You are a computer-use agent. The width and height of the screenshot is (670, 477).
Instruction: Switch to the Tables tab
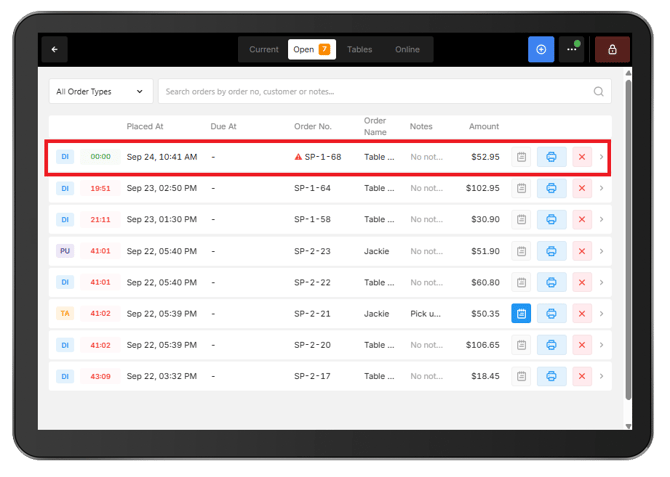(359, 50)
